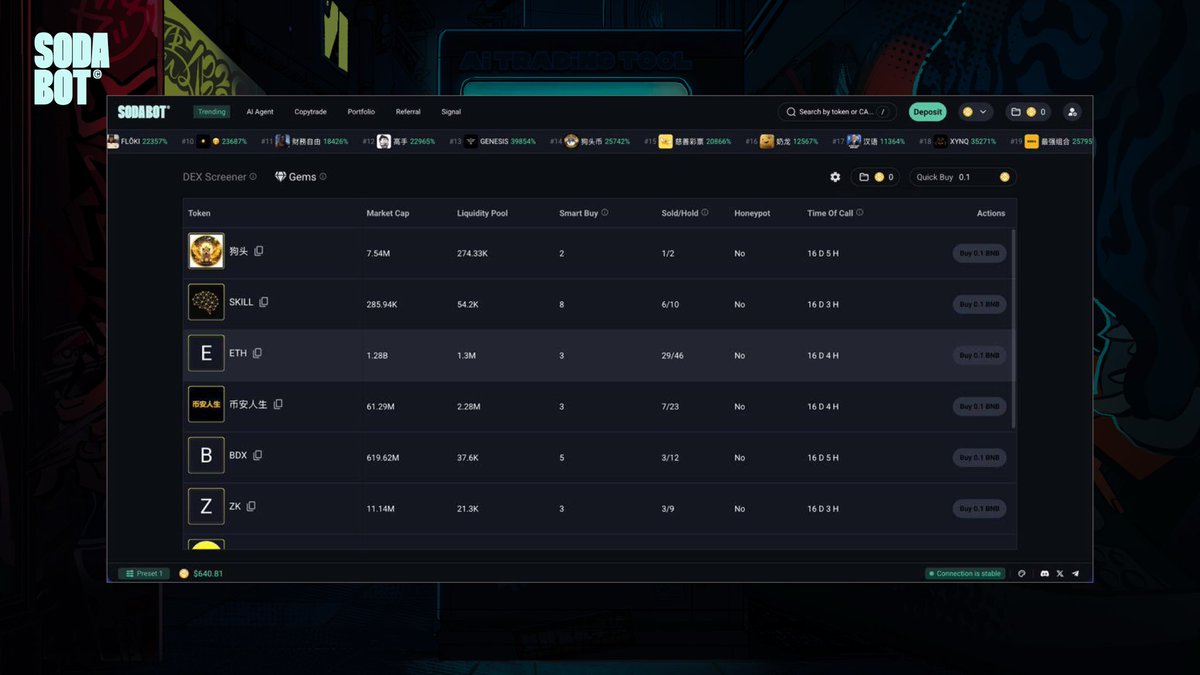Show the Smart Buy info tooltip icon
Image resolution: width=1200 pixels, height=675 pixels.
pos(605,213)
